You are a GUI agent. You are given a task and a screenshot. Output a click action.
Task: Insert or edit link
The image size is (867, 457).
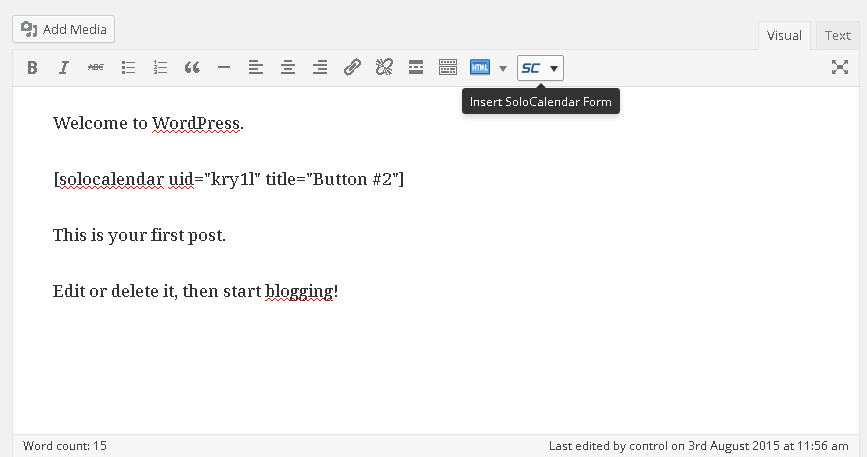click(x=352, y=67)
